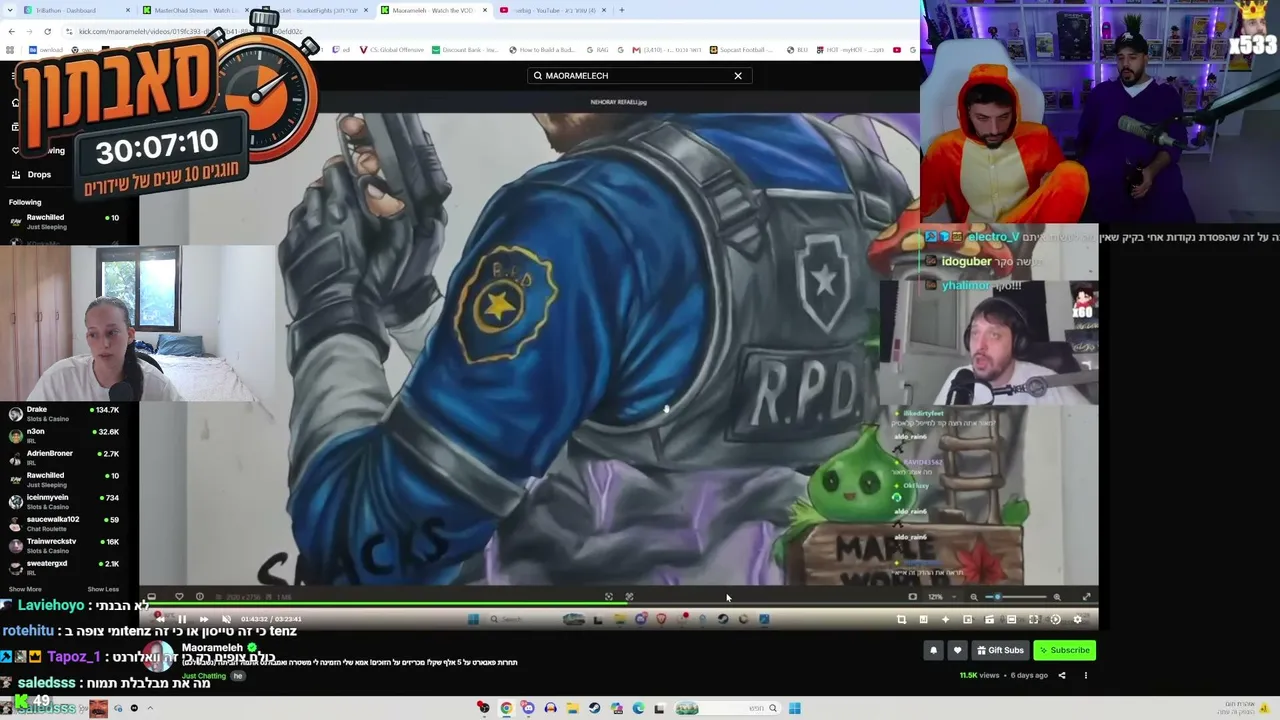
Task: Subscribe to the Maorameleh channel
Action: coord(1064,650)
